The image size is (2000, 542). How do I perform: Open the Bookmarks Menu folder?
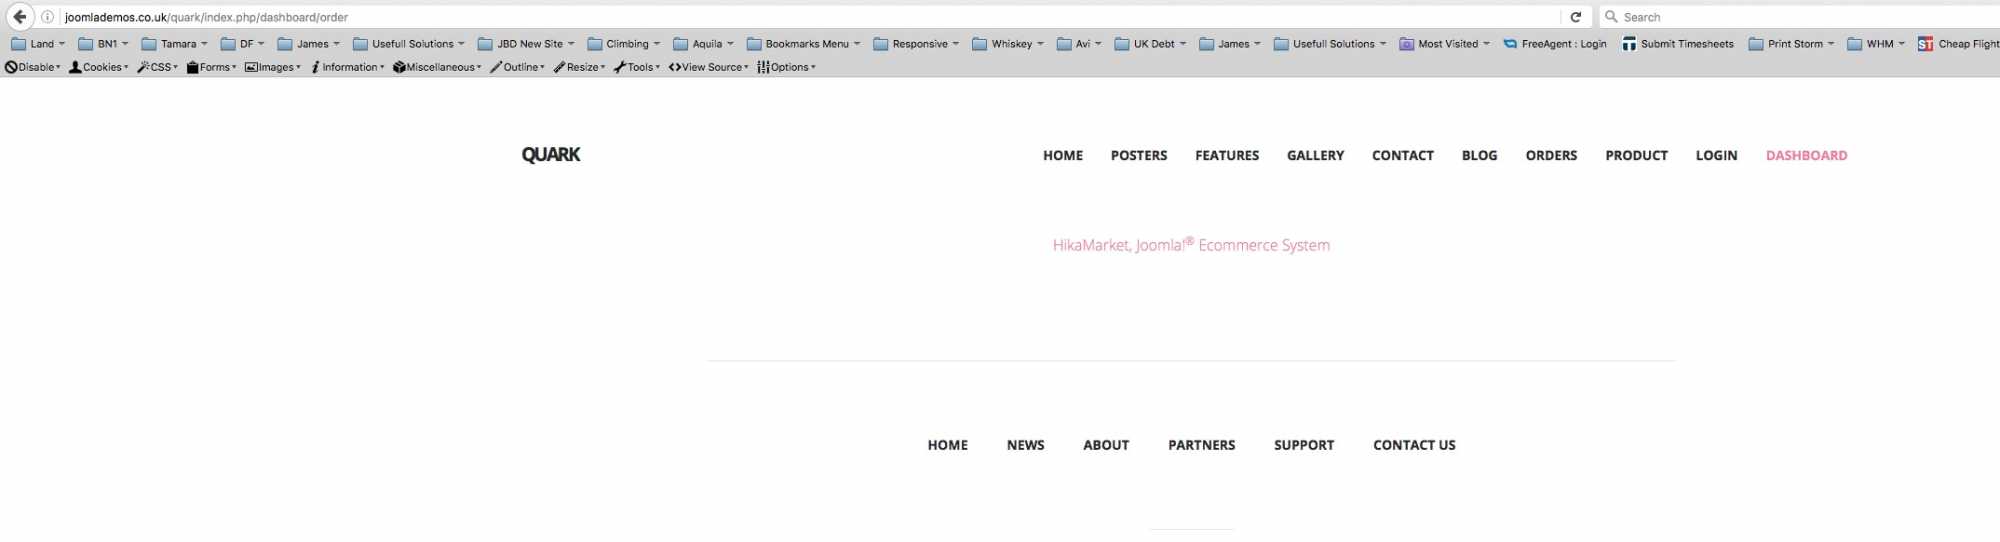point(804,44)
